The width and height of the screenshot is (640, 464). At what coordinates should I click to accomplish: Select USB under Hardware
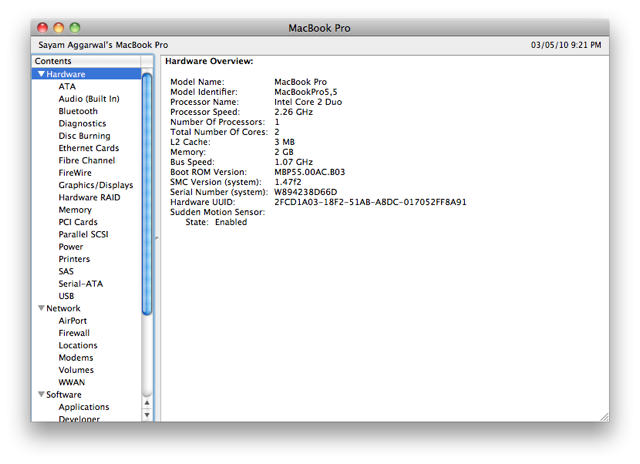pyautogui.click(x=66, y=296)
